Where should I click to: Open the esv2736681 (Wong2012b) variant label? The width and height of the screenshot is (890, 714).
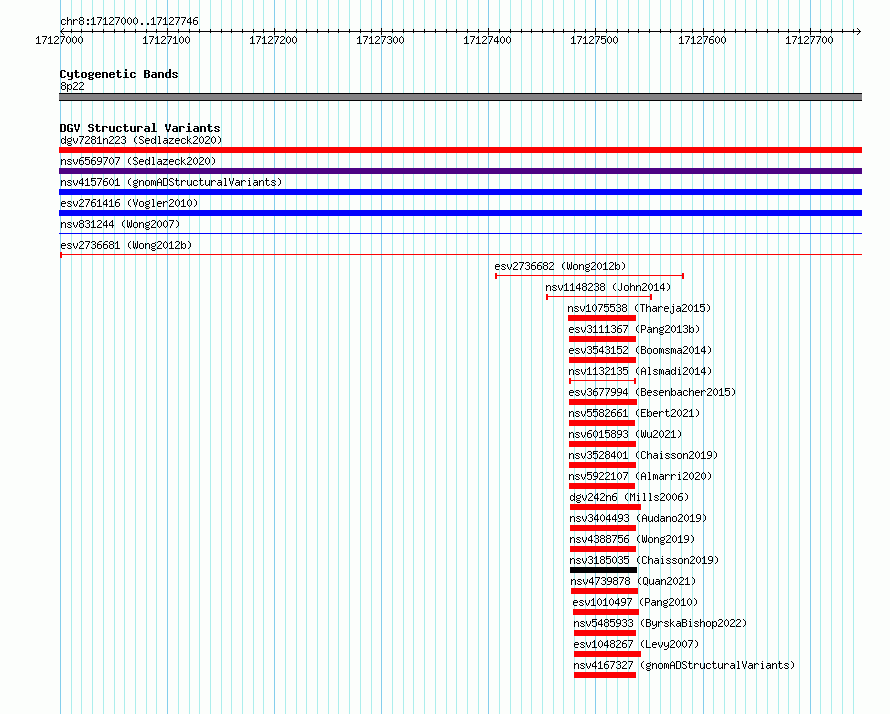pyautogui.click(x=126, y=245)
